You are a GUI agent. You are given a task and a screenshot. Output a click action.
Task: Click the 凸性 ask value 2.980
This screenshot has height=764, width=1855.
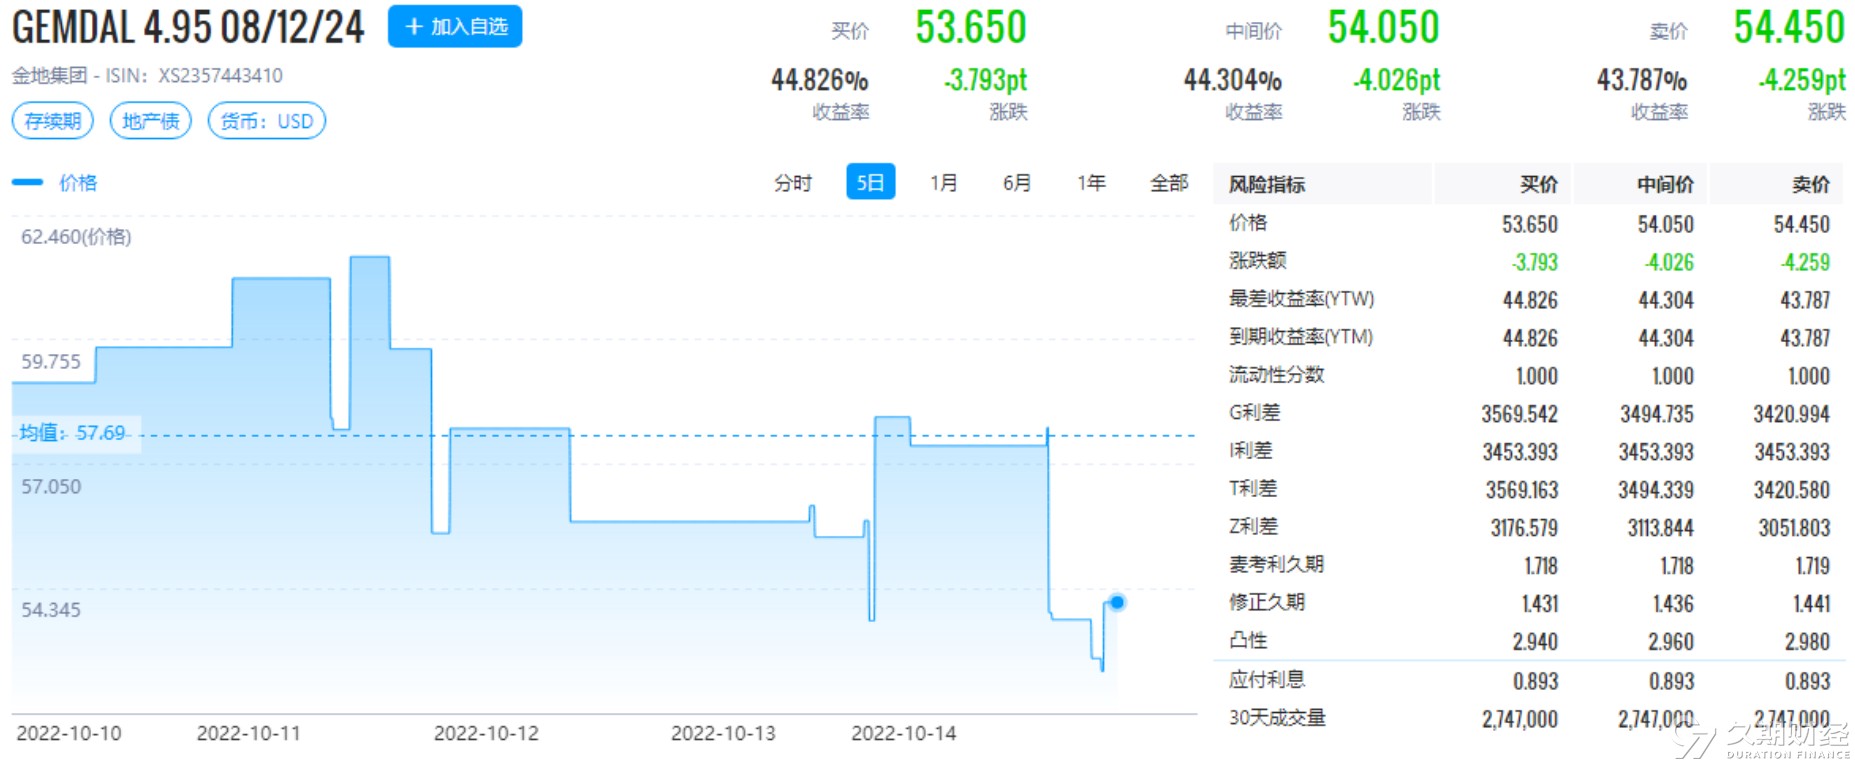tap(1807, 642)
